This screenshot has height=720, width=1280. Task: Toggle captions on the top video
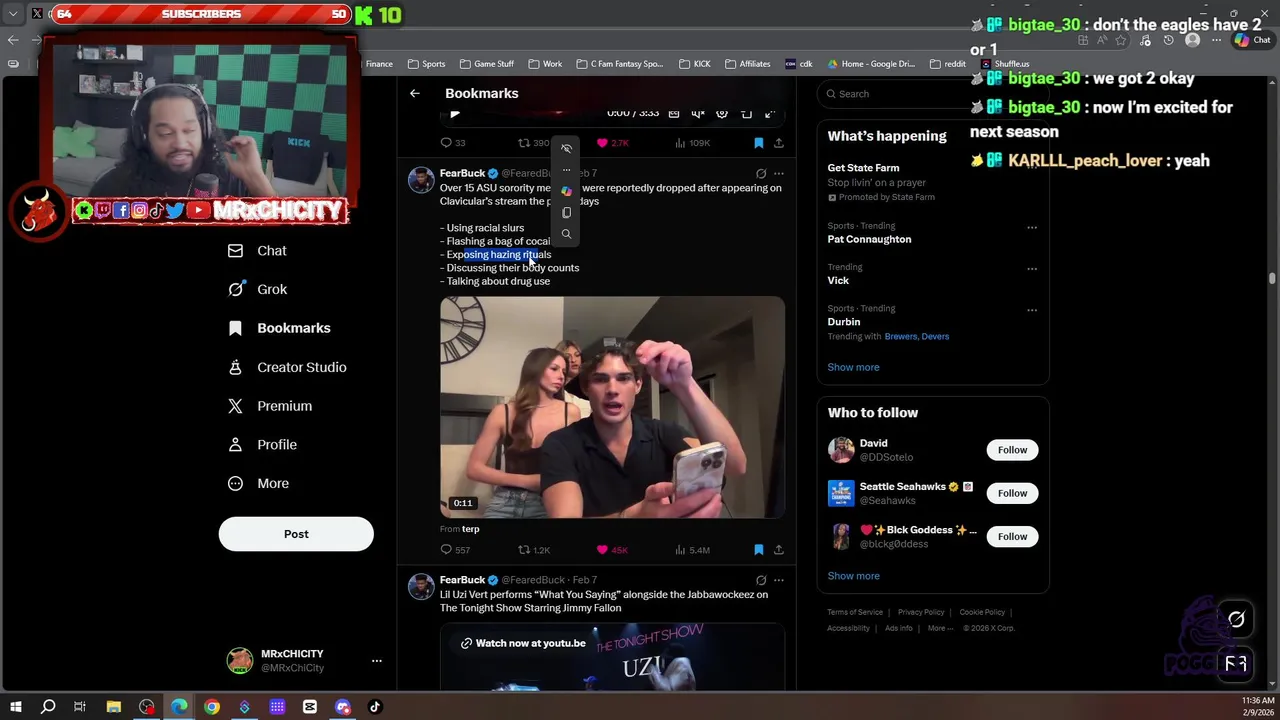674,114
